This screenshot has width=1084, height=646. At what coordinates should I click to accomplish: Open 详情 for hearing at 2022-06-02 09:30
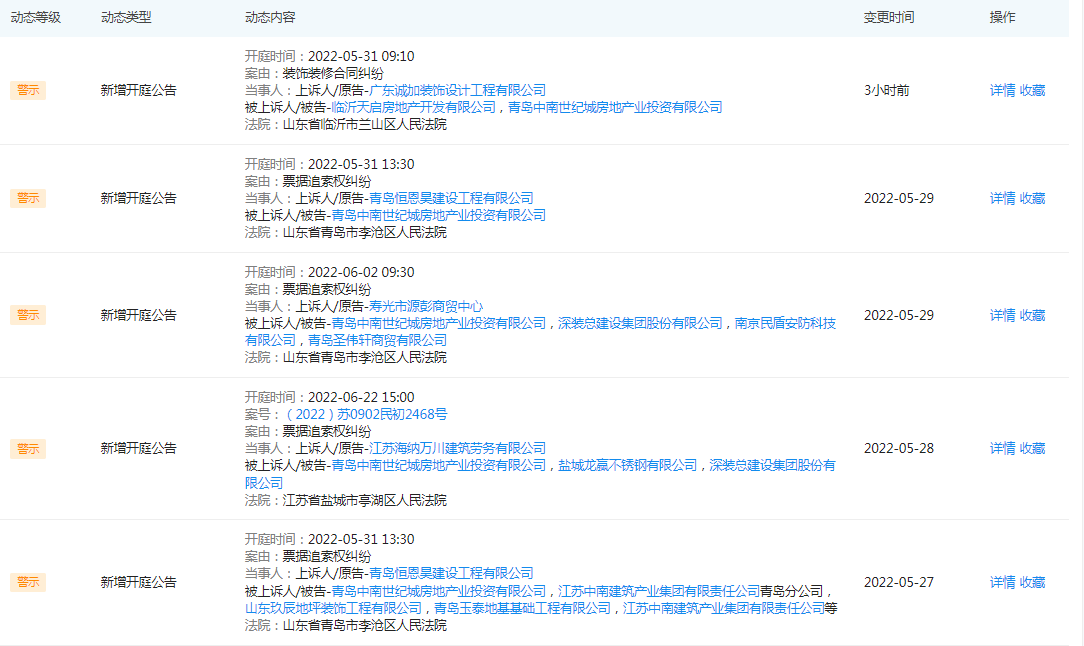(x=1002, y=315)
